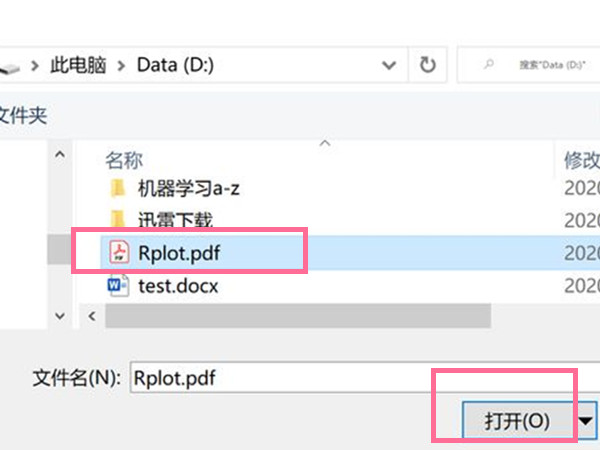Open the dropdown arrow beside 打开(O)
600x450 pixels.
coord(587,420)
